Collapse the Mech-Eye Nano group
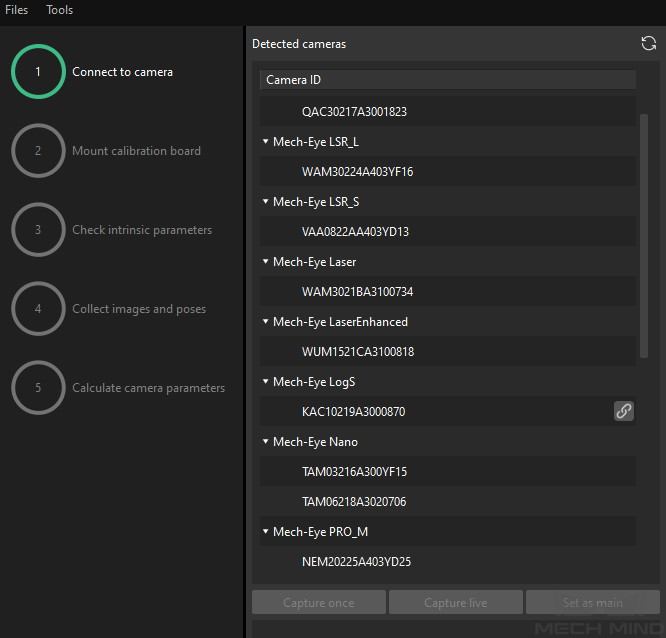Viewport: 666px width, 638px height. point(265,441)
